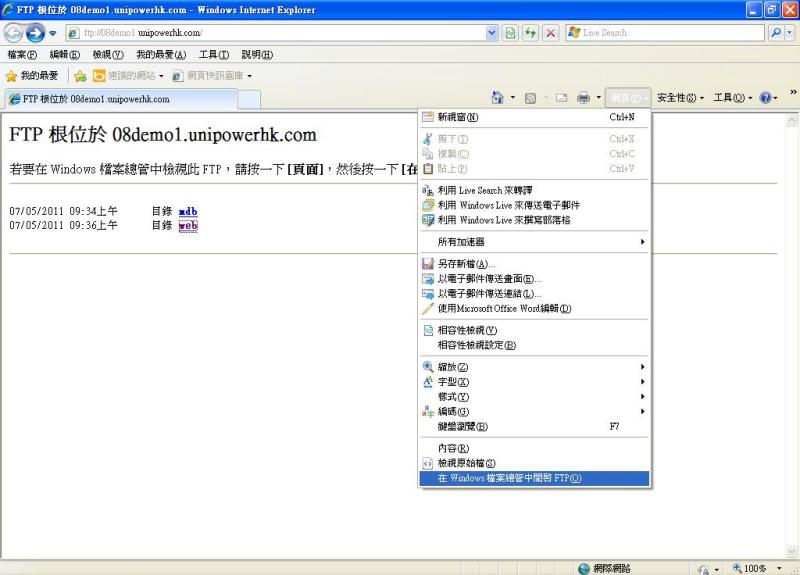Choose 檢視原始檔(S) view source entry

[534, 463]
